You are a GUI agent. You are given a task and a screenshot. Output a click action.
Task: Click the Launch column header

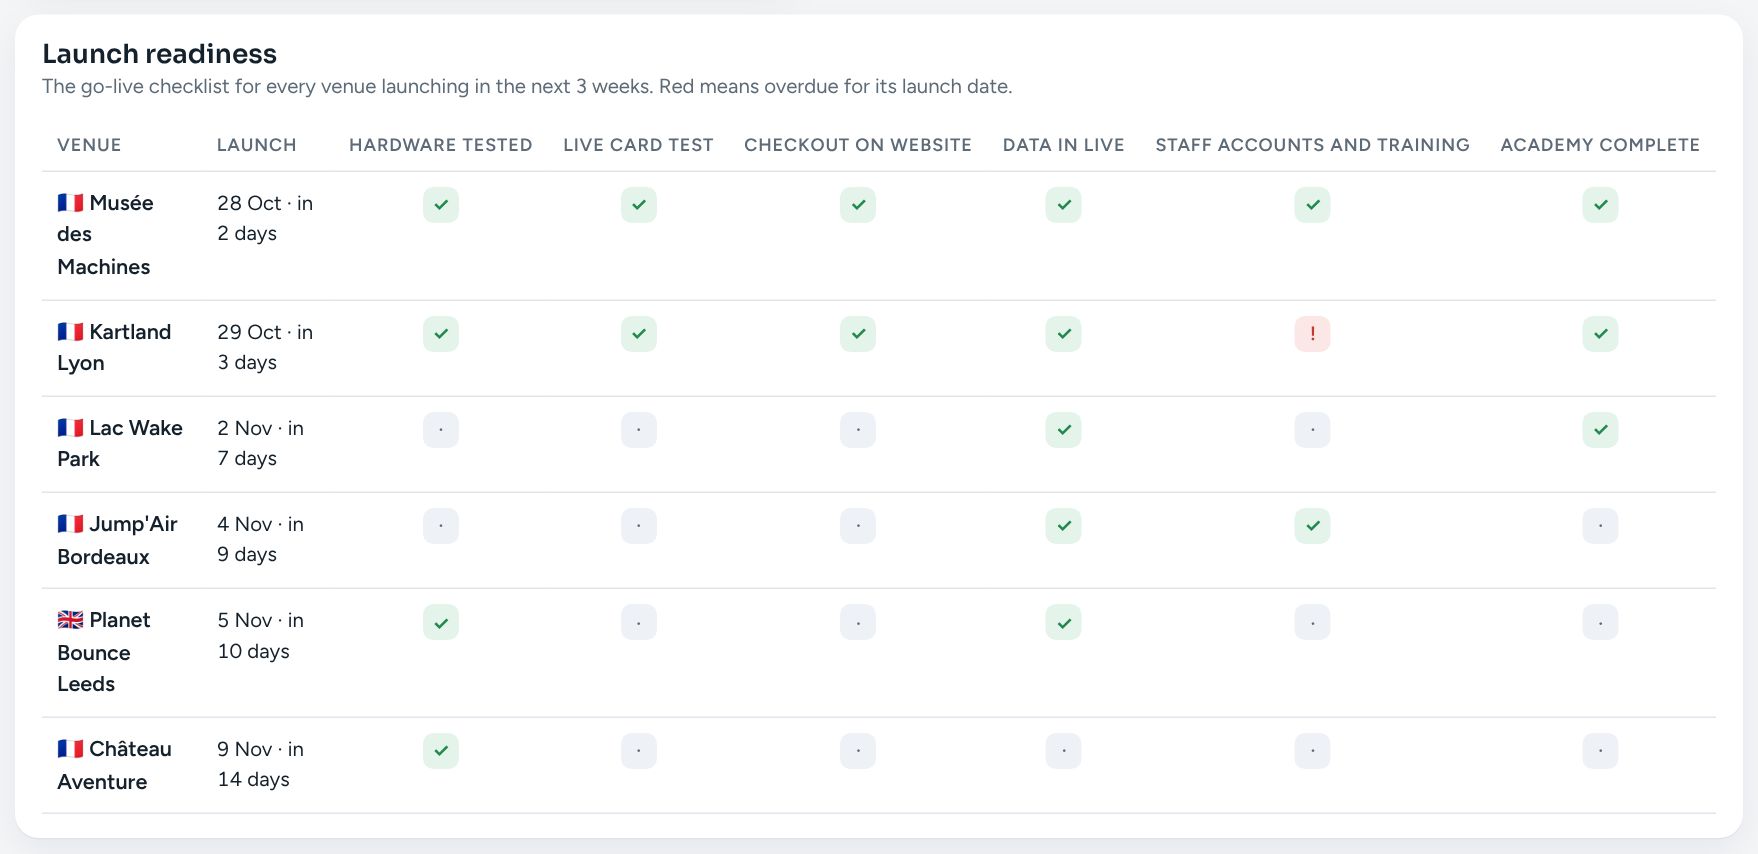(257, 145)
